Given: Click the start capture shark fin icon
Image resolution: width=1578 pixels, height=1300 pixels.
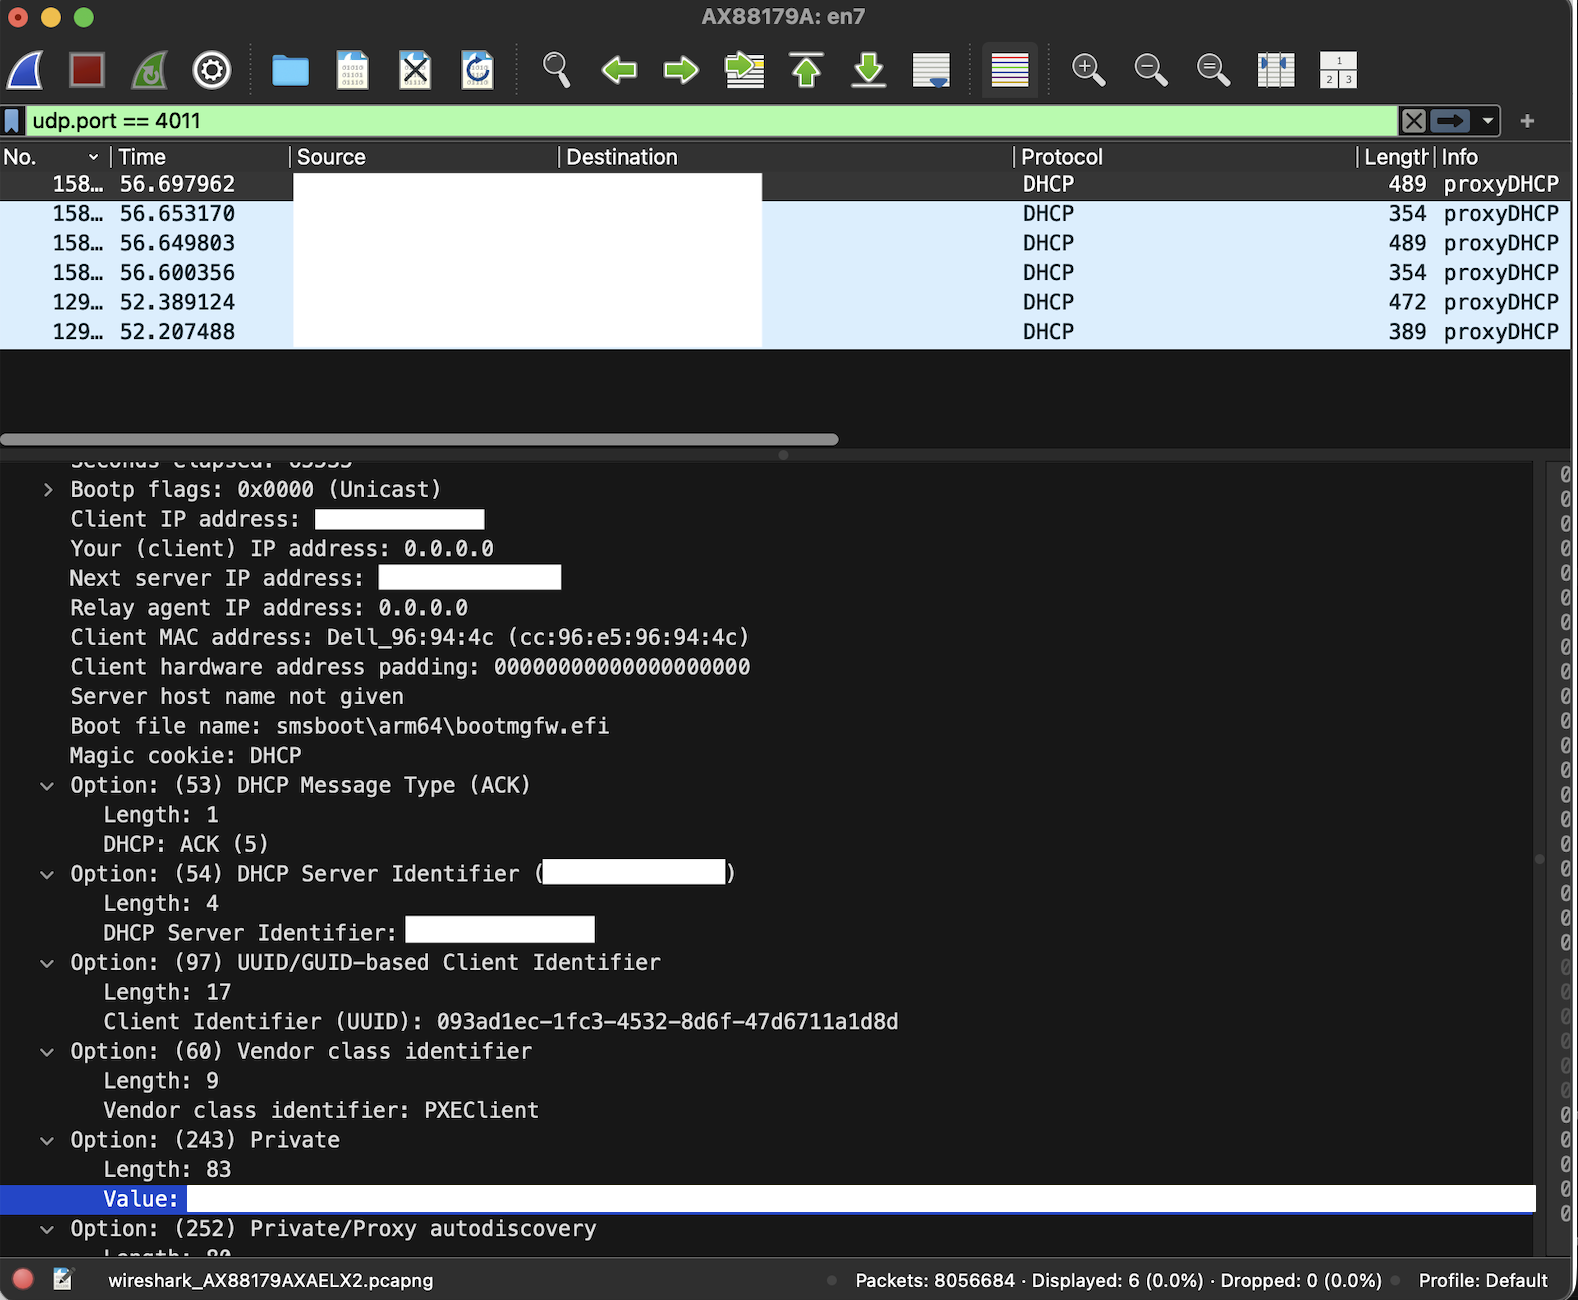Looking at the screenshot, I should click(25, 70).
